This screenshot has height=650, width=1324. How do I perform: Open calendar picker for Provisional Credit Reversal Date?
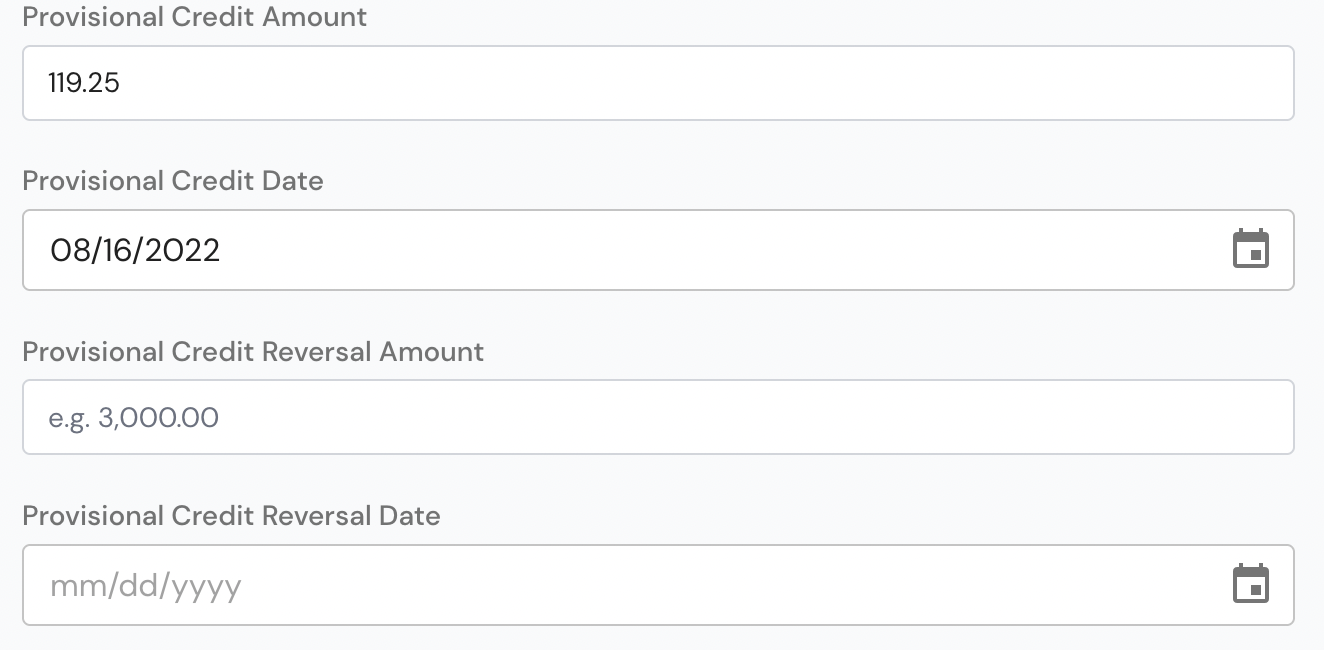coord(1250,584)
